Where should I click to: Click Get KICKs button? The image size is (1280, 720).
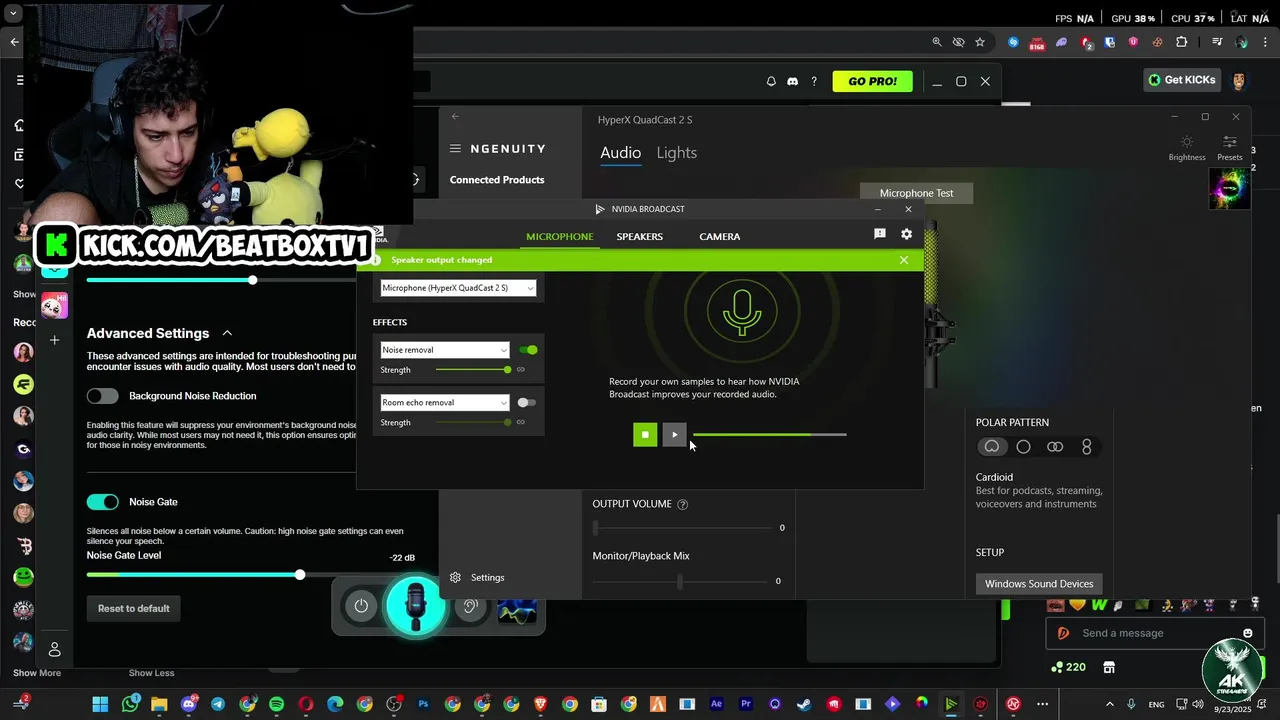coord(1182,80)
